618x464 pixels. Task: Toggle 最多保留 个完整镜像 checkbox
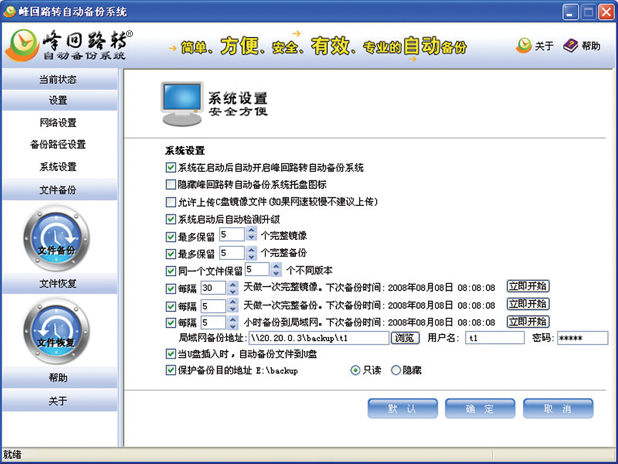point(171,237)
